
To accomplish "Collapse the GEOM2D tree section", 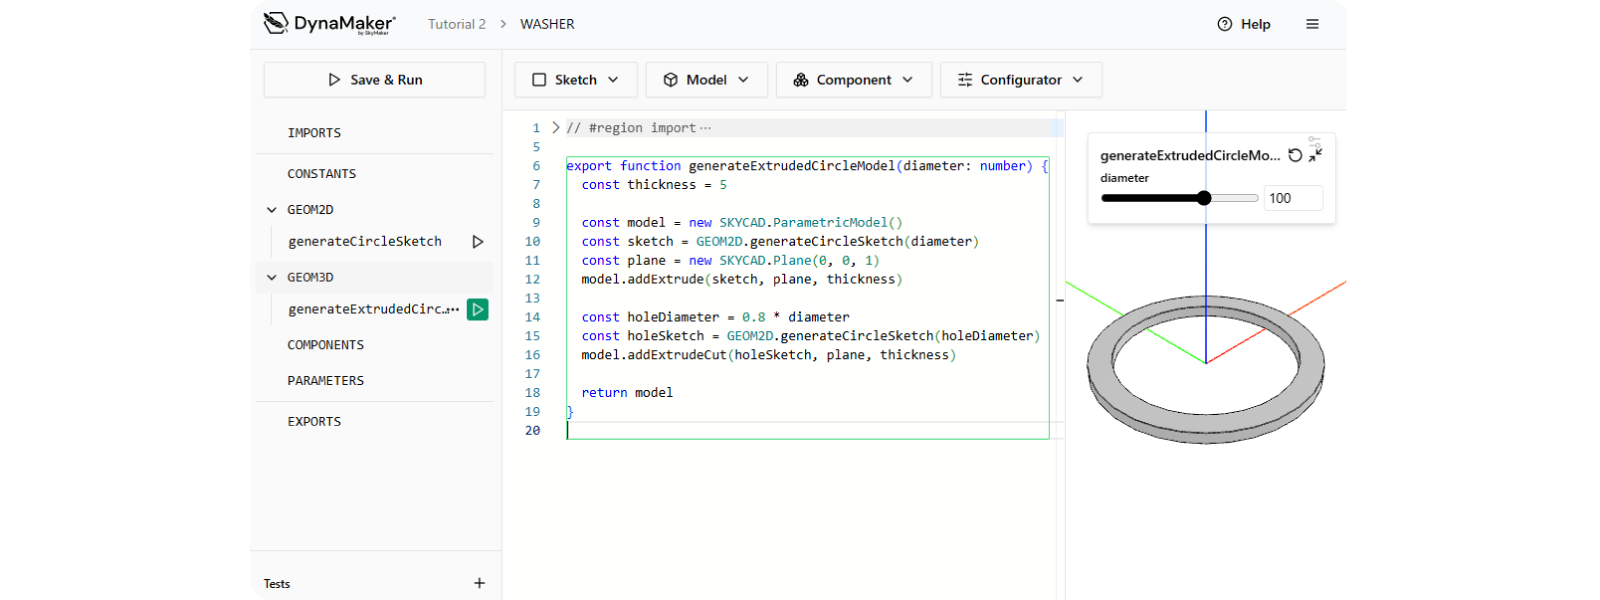I will point(272,210).
